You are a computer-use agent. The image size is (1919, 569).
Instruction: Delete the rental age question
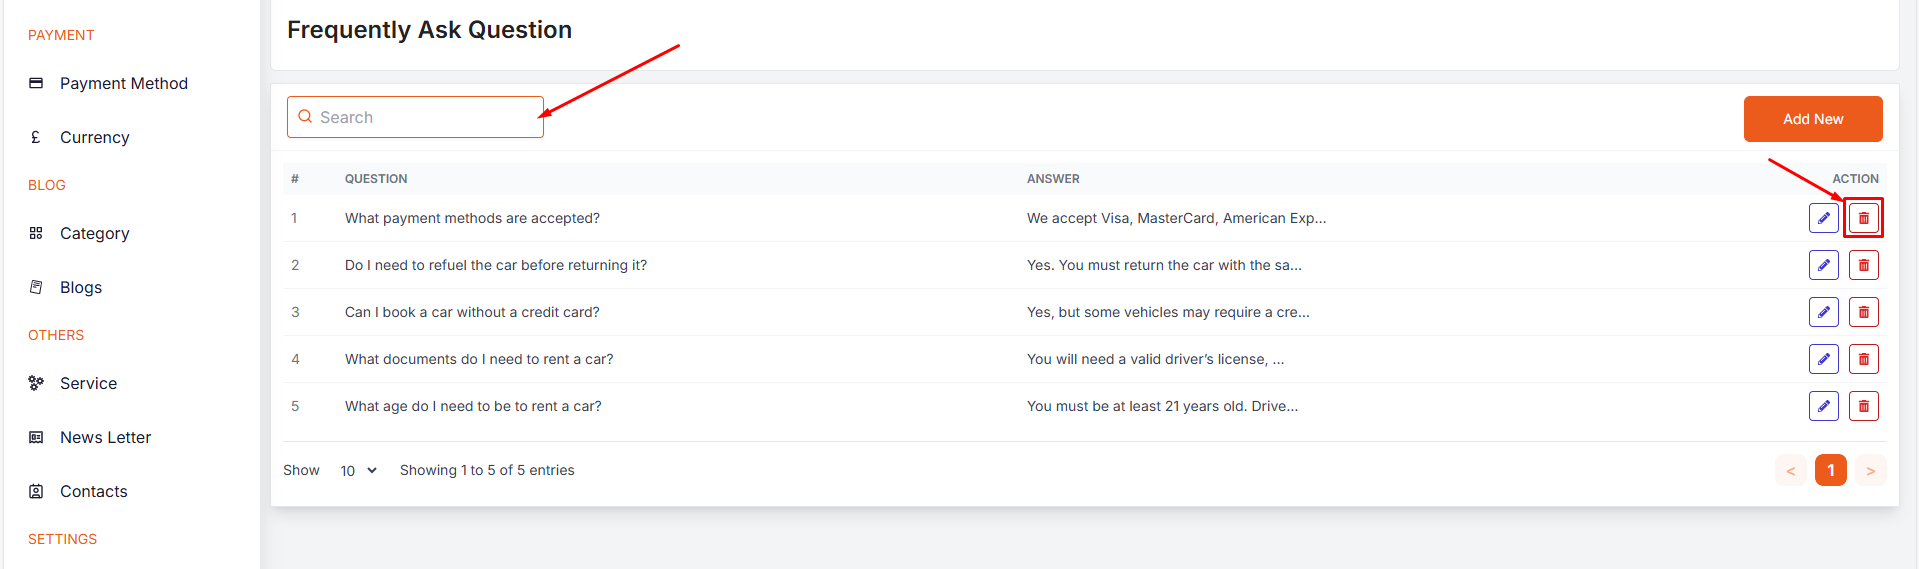pos(1863,406)
